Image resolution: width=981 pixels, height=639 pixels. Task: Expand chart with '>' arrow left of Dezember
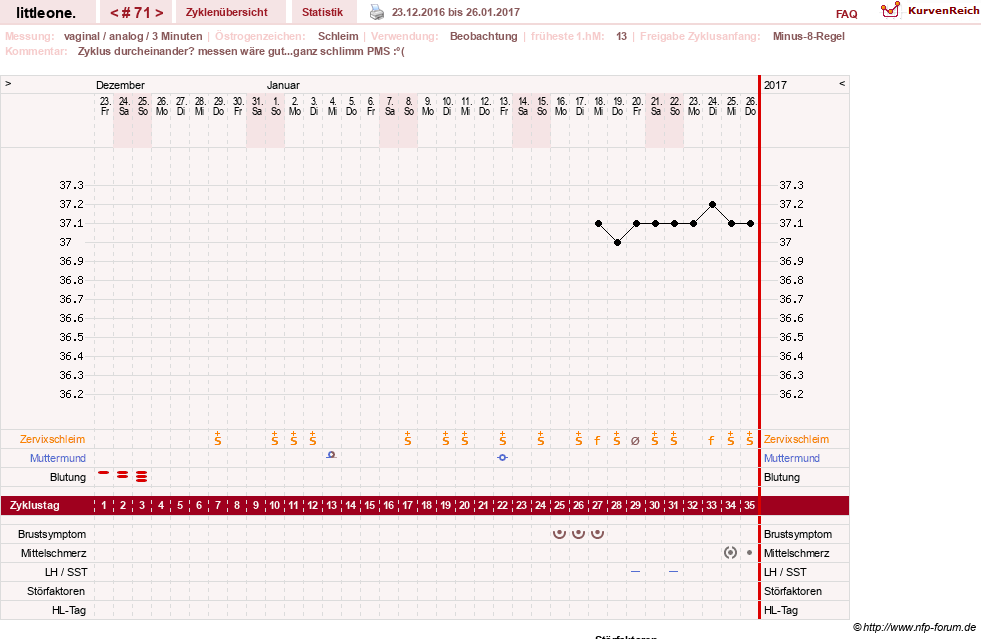tap(8, 83)
